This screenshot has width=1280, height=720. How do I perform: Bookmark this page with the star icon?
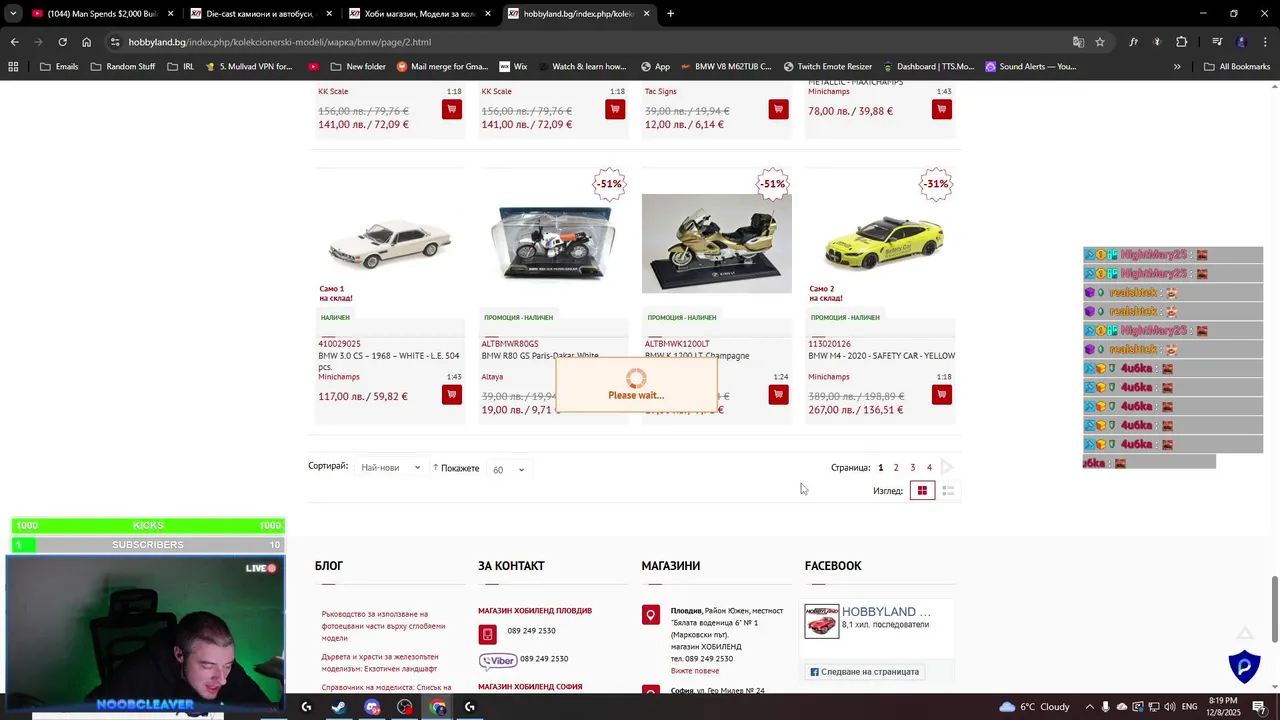pyautogui.click(x=1100, y=42)
